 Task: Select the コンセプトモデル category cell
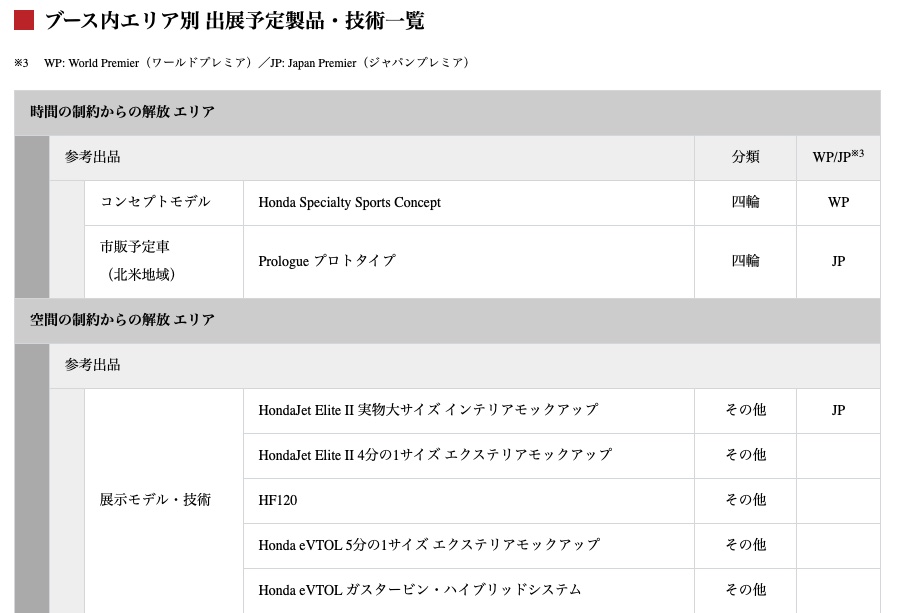(x=155, y=202)
